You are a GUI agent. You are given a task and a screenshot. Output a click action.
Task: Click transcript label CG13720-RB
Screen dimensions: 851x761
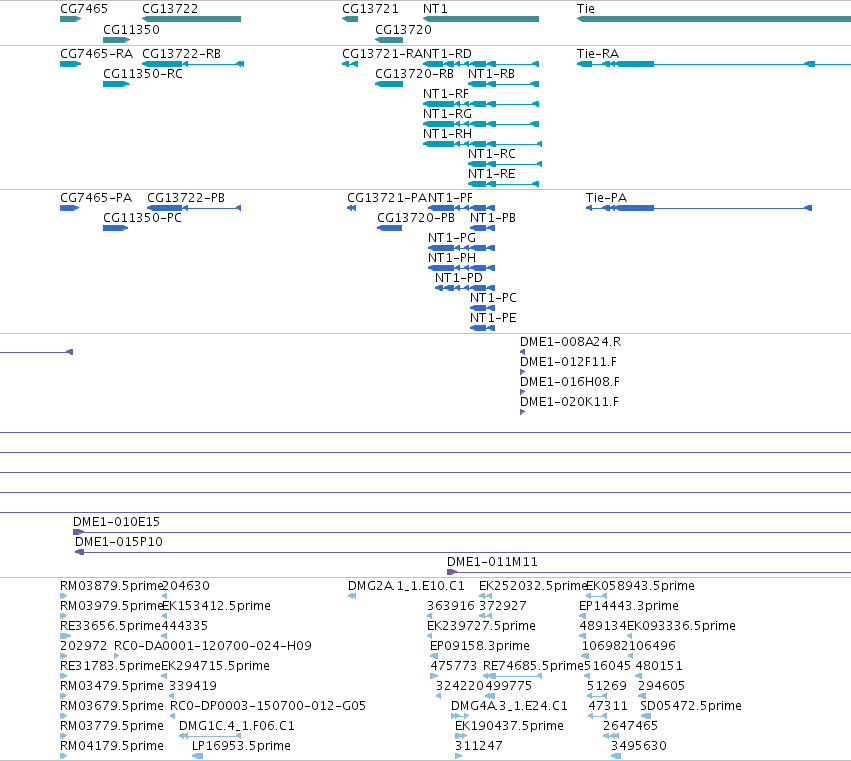point(414,74)
